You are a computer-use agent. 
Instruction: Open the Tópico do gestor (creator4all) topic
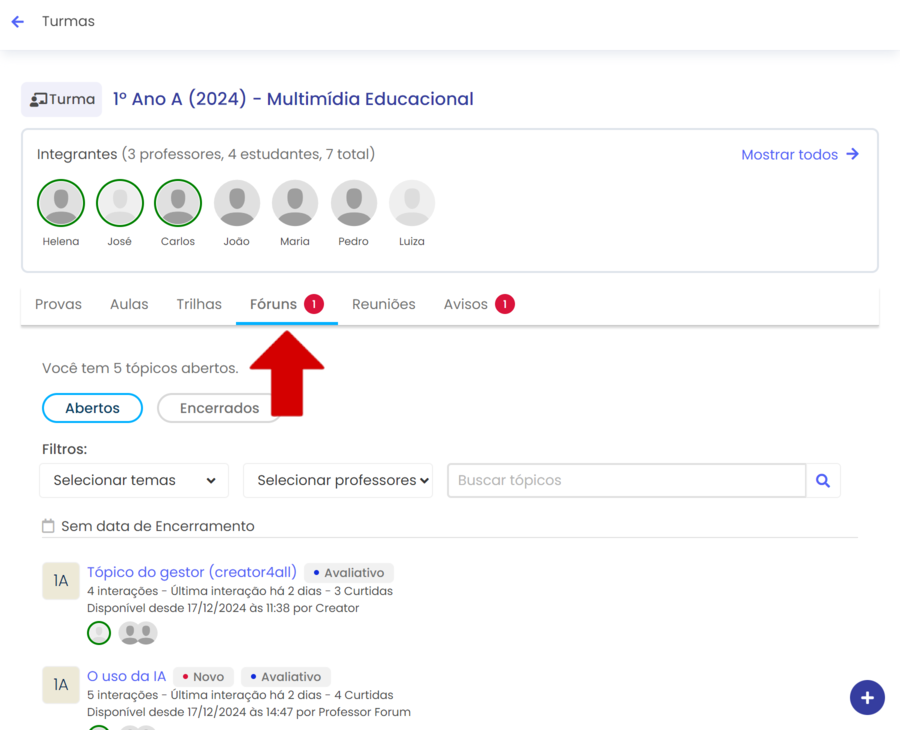192,572
